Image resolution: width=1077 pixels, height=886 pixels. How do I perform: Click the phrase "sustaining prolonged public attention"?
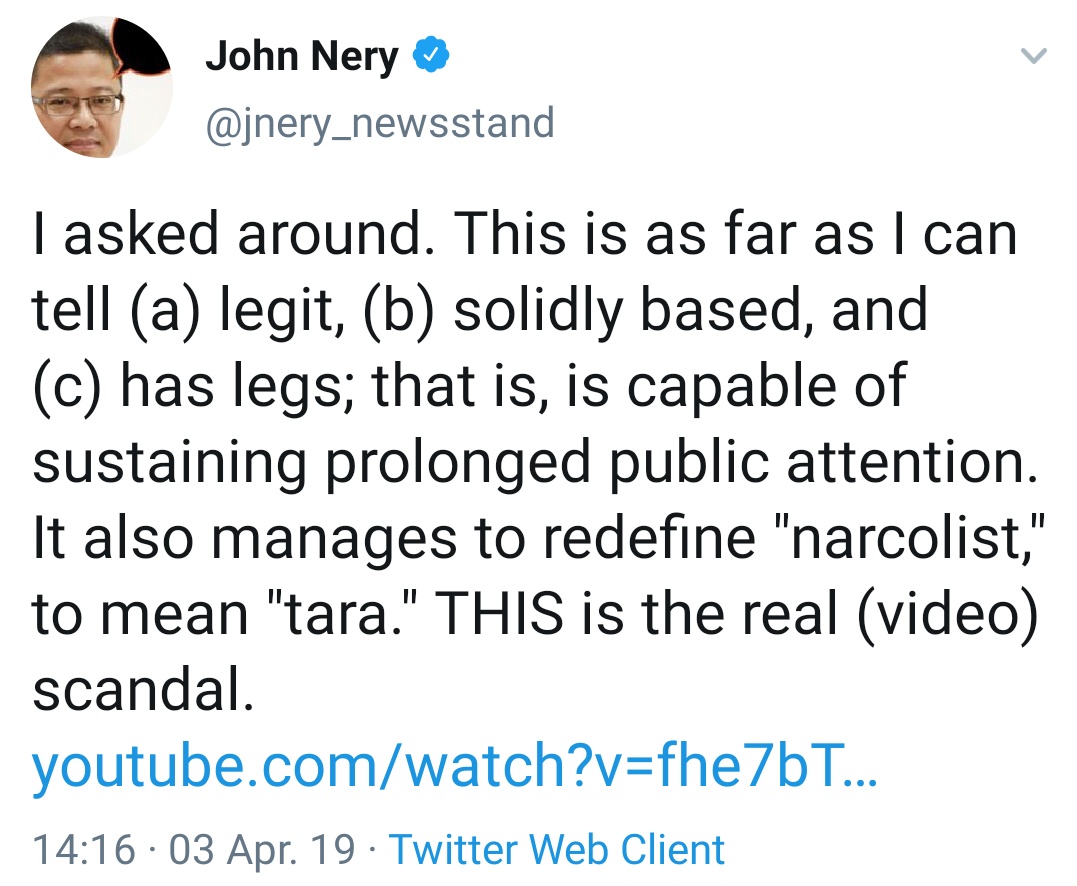[530, 463]
